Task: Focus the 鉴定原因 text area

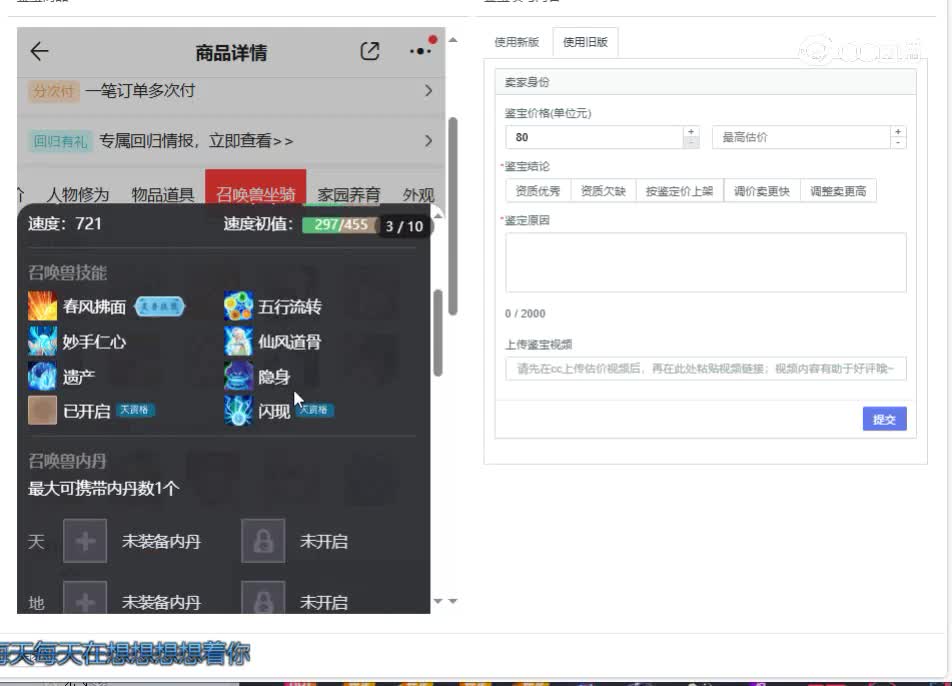Action: [x=706, y=262]
